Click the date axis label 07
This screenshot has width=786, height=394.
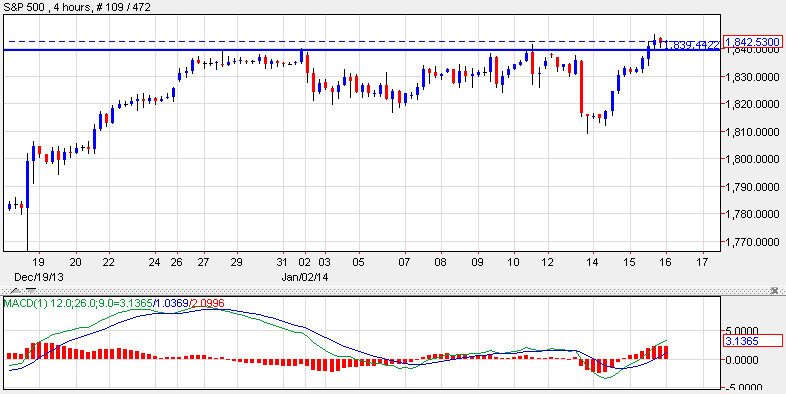tap(404, 262)
